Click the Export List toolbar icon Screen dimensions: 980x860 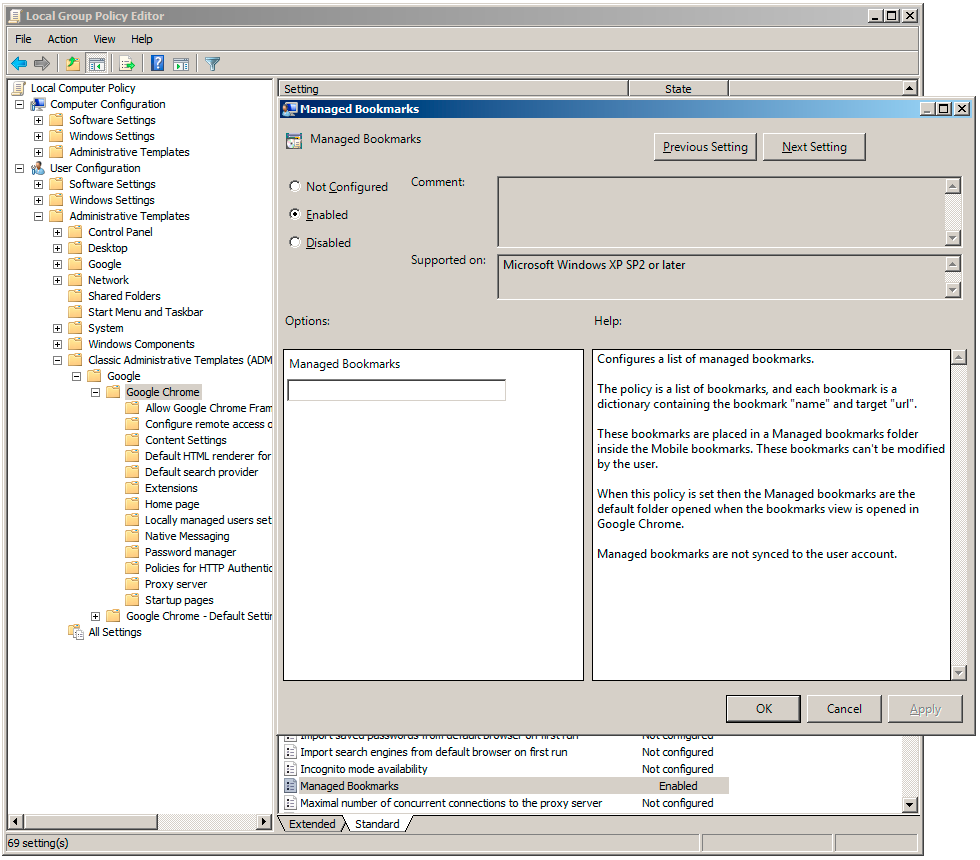[126, 62]
